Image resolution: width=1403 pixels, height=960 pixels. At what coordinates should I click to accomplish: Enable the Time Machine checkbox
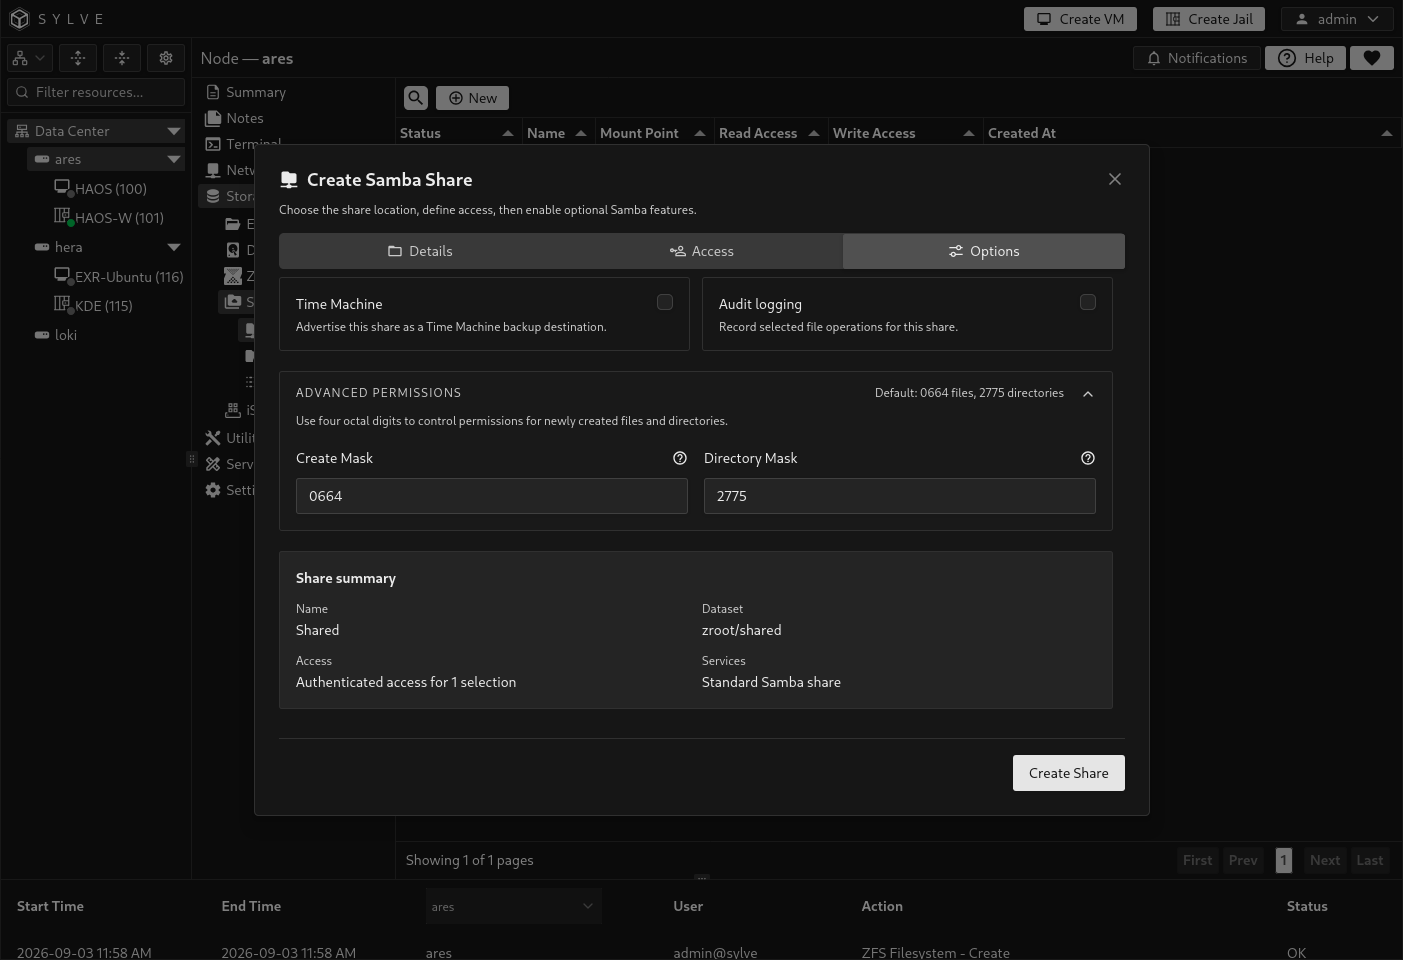[665, 302]
